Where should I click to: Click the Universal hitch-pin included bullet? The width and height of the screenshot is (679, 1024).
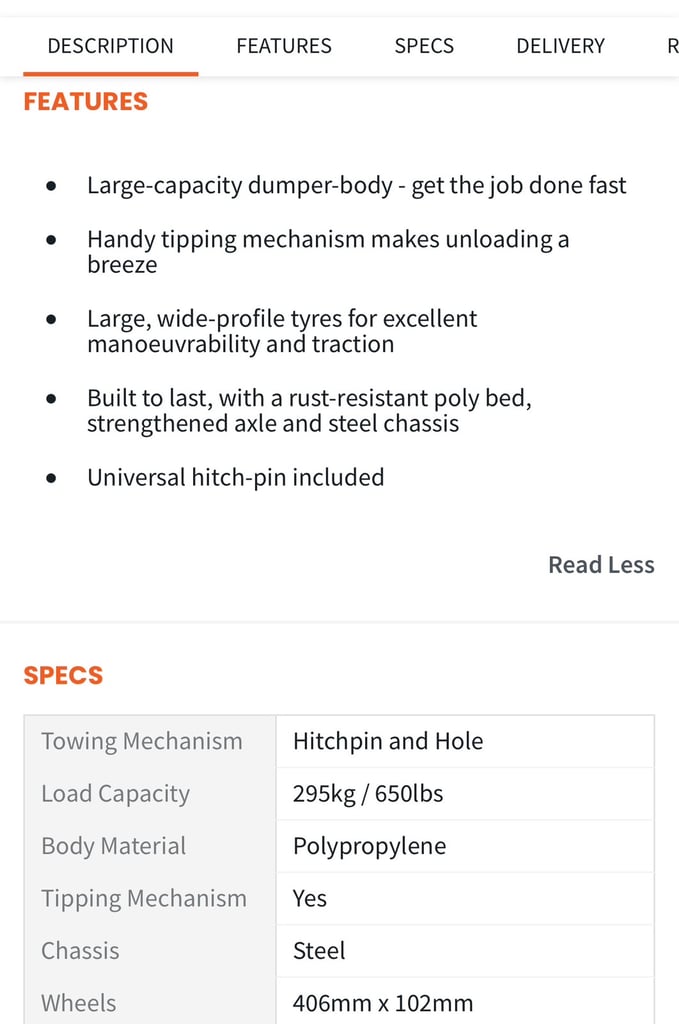[x=236, y=477]
